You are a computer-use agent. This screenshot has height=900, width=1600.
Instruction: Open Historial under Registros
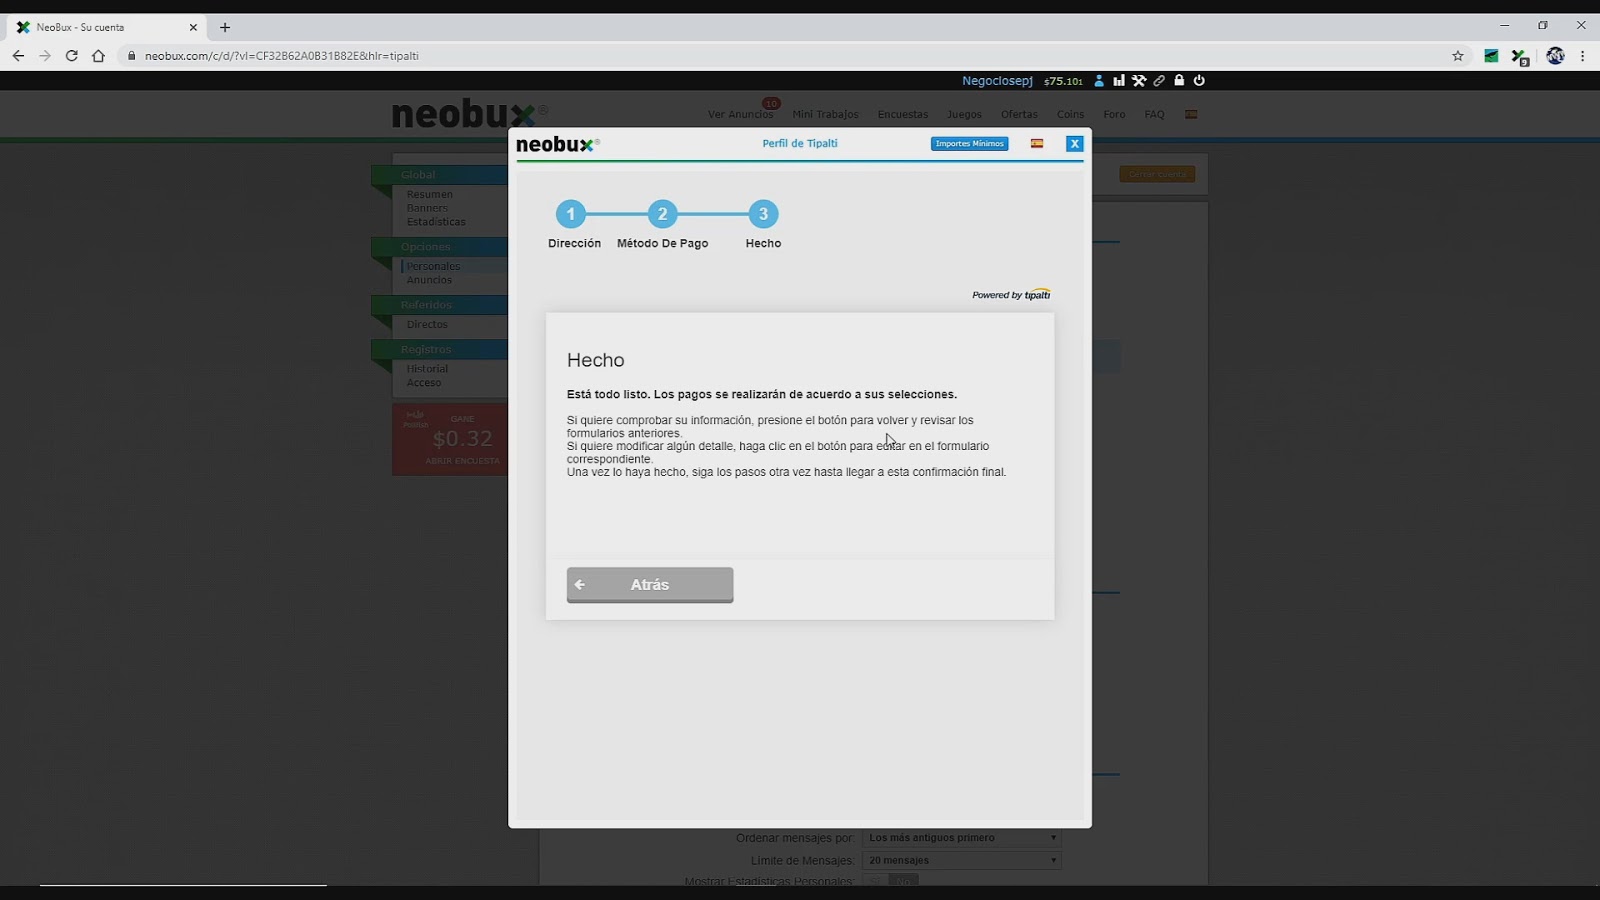point(427,369)
